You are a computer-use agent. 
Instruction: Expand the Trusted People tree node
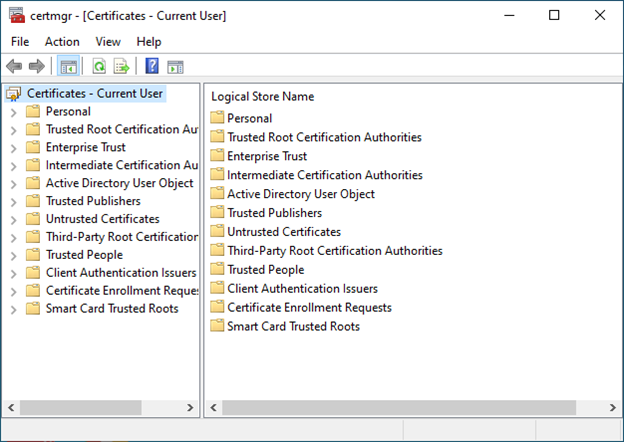(13, 255)
